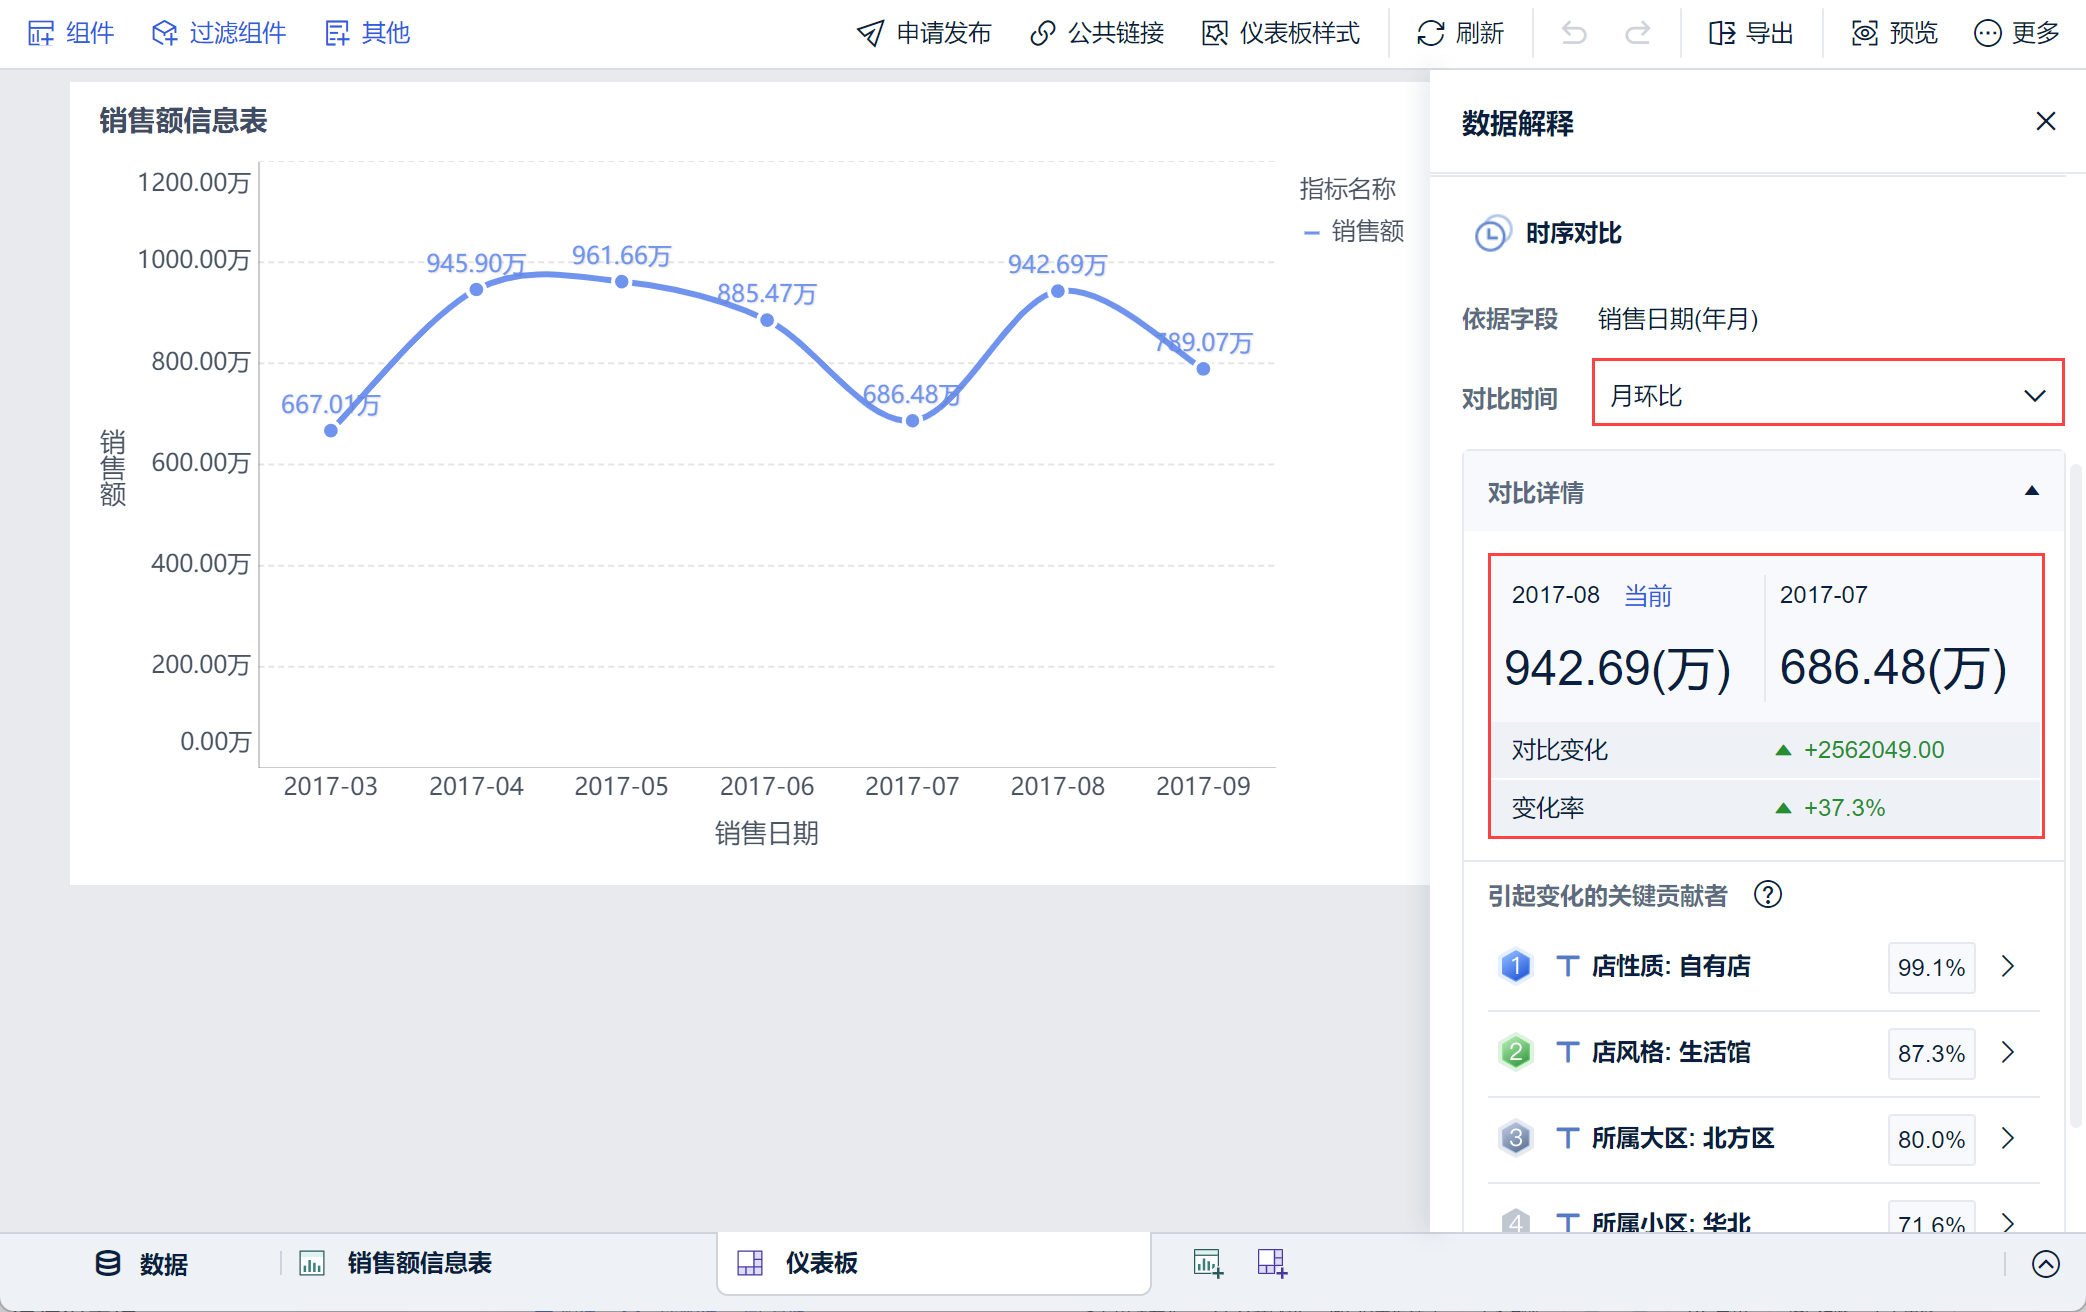The height and width of the screenshot is (1312, 2086).
Task: Expand 店性质: 自有店 contributor details
Action: pyautogui.click(x=2007, y=966)
